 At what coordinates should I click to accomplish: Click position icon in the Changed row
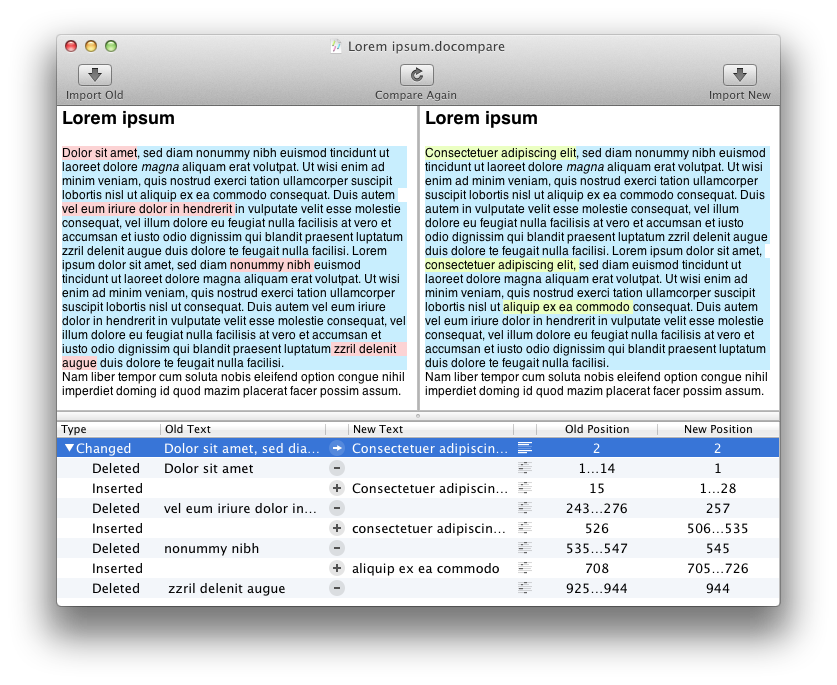pos(525,449)
